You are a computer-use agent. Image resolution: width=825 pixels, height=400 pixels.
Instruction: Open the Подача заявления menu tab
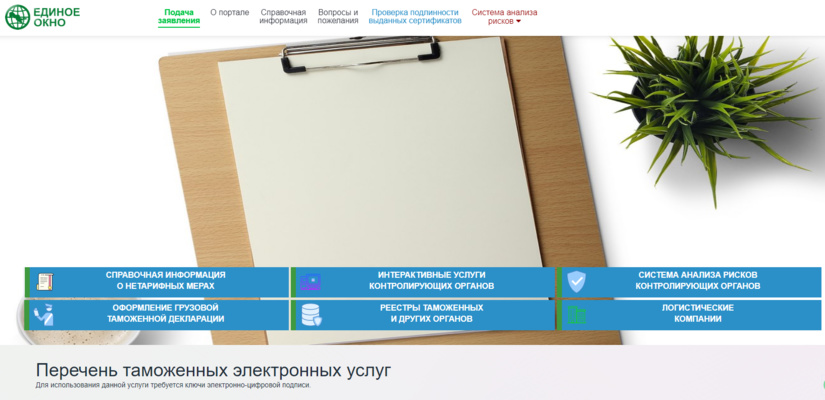[x=179, y=16]
